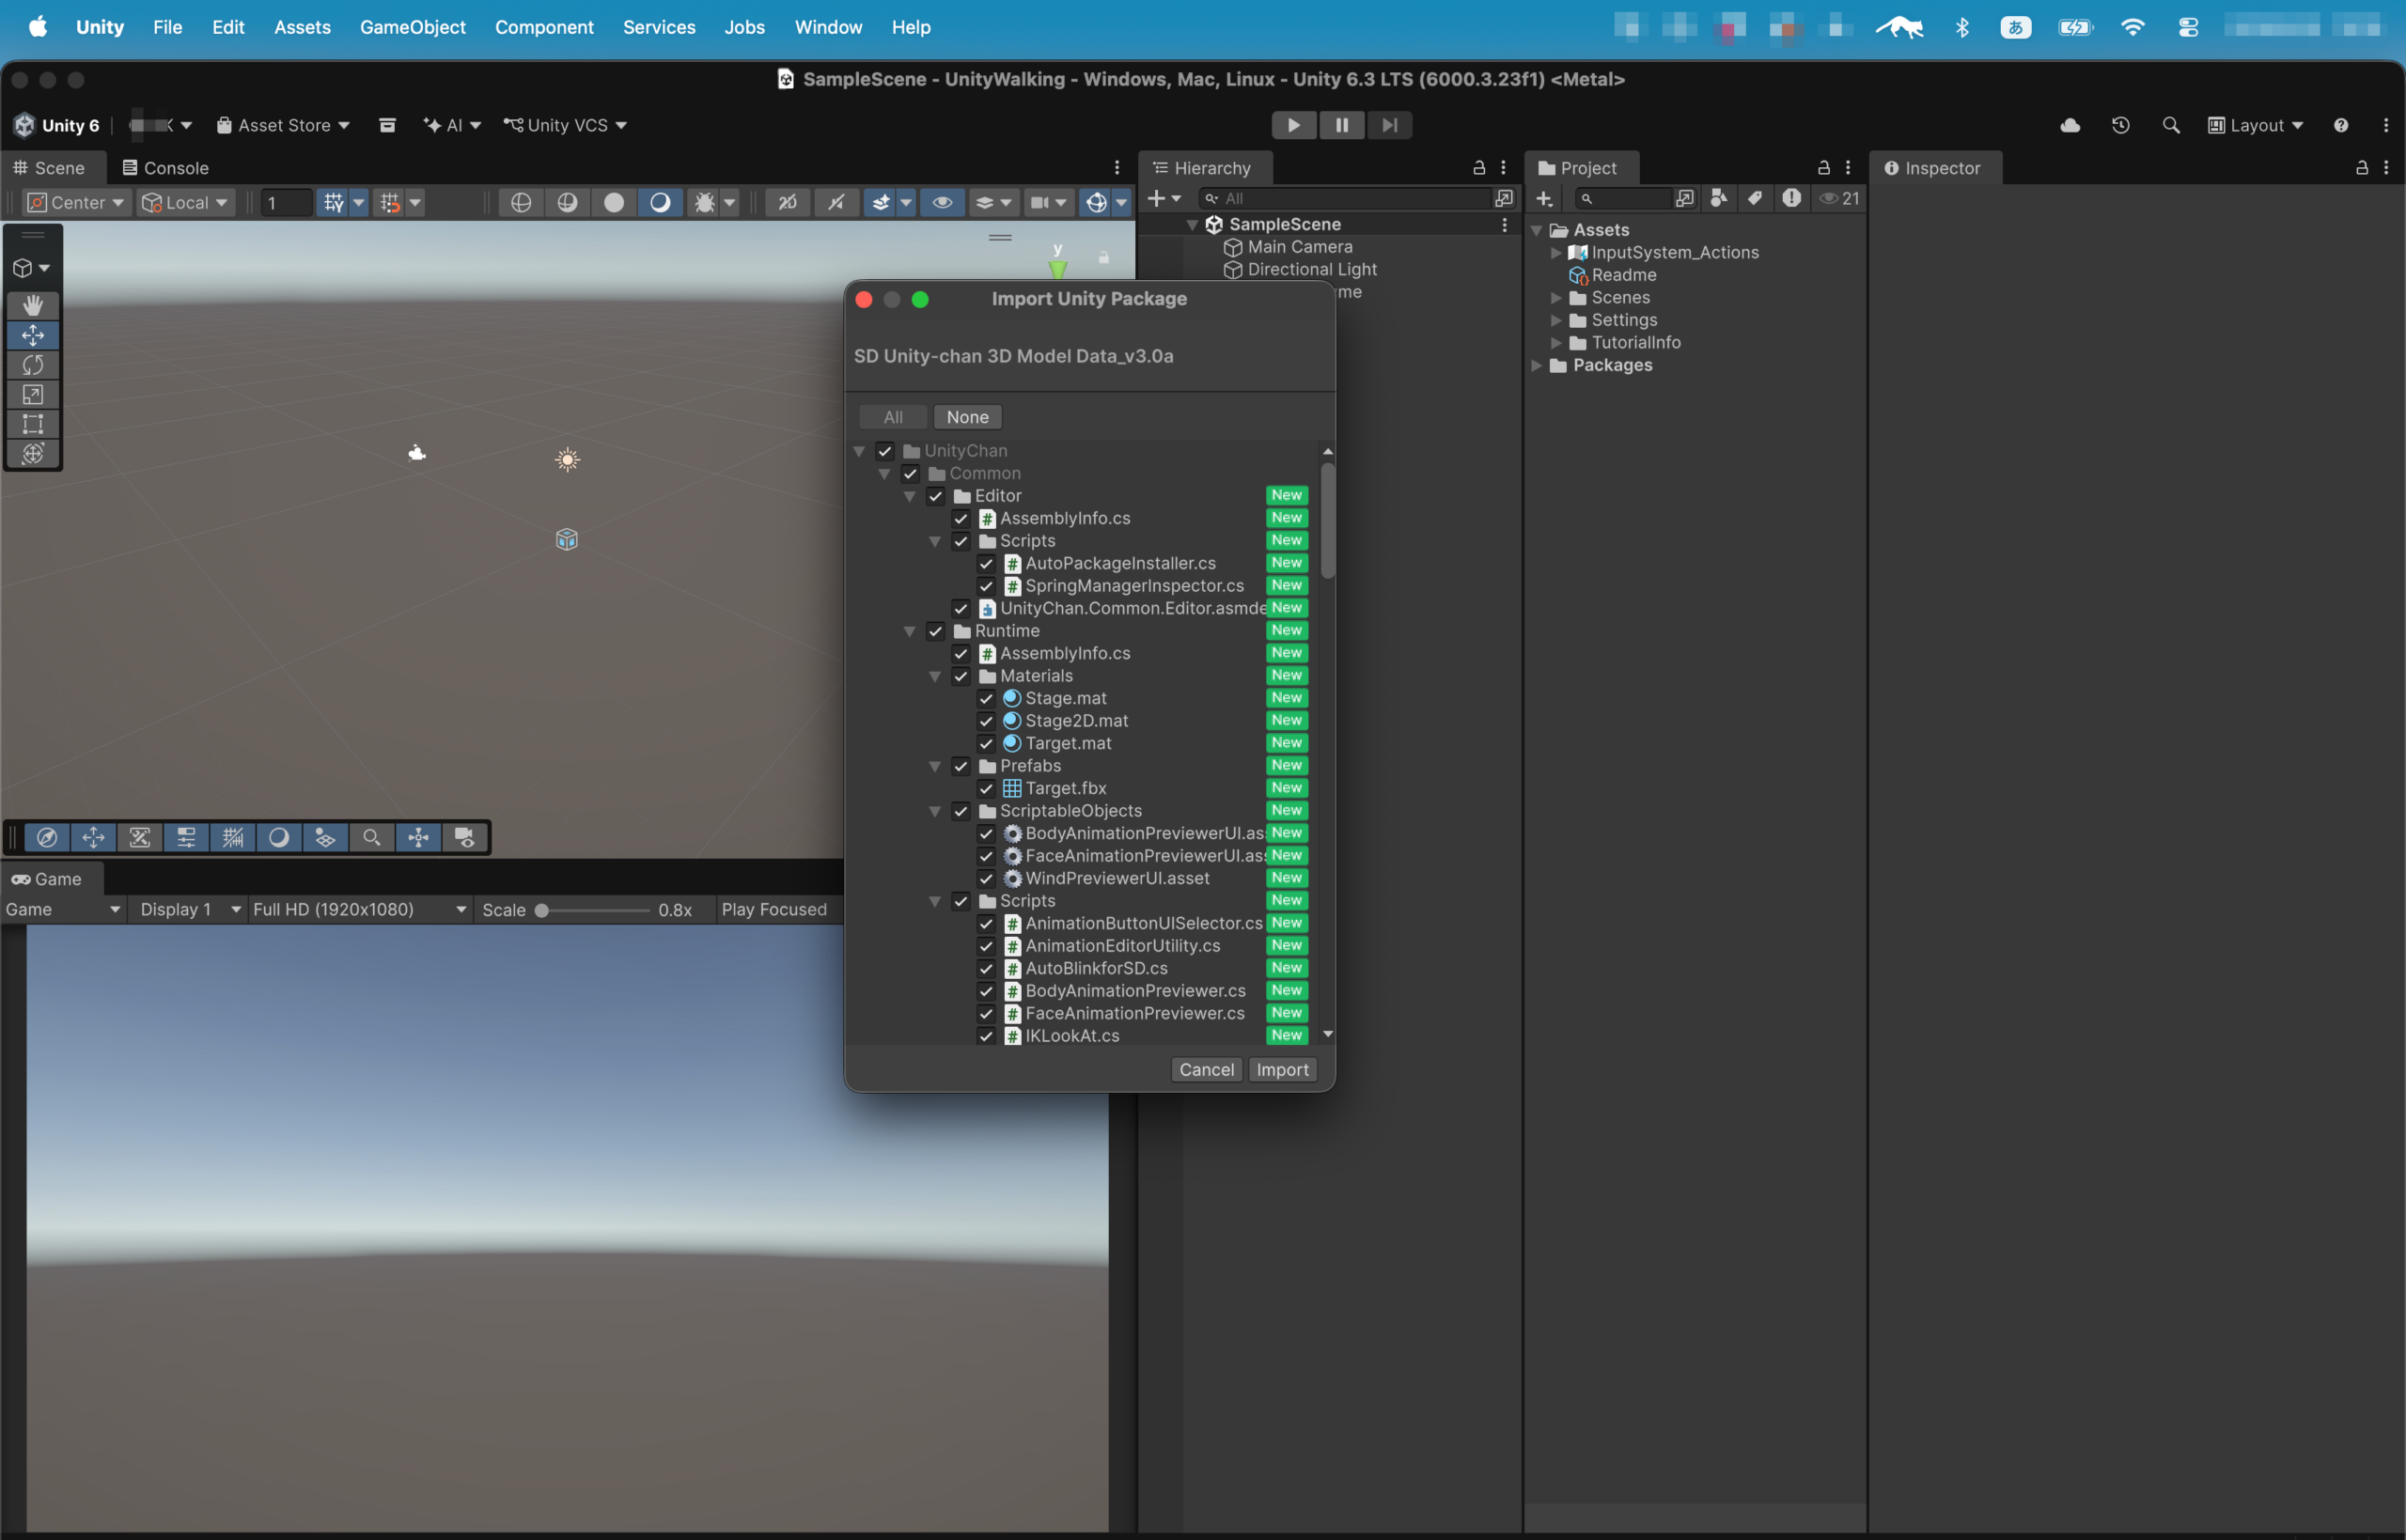
Task: Open the Center pivot dropdown
Action: (x=75, y=203)
